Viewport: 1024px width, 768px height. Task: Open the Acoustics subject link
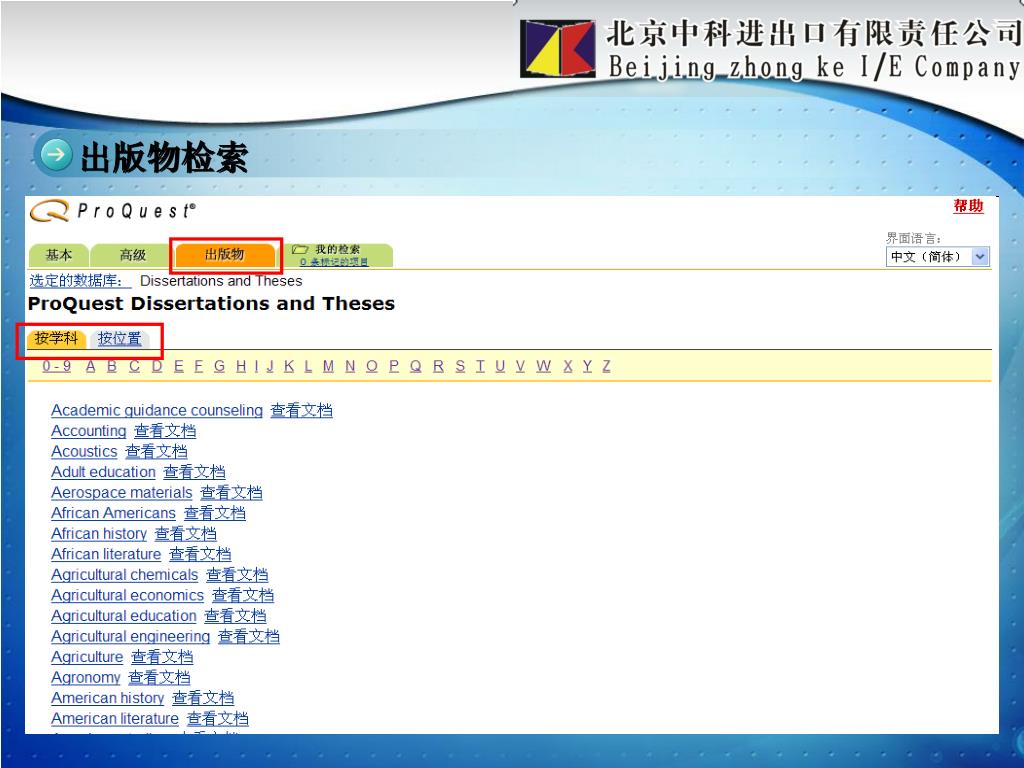click(x=84, y=452)
